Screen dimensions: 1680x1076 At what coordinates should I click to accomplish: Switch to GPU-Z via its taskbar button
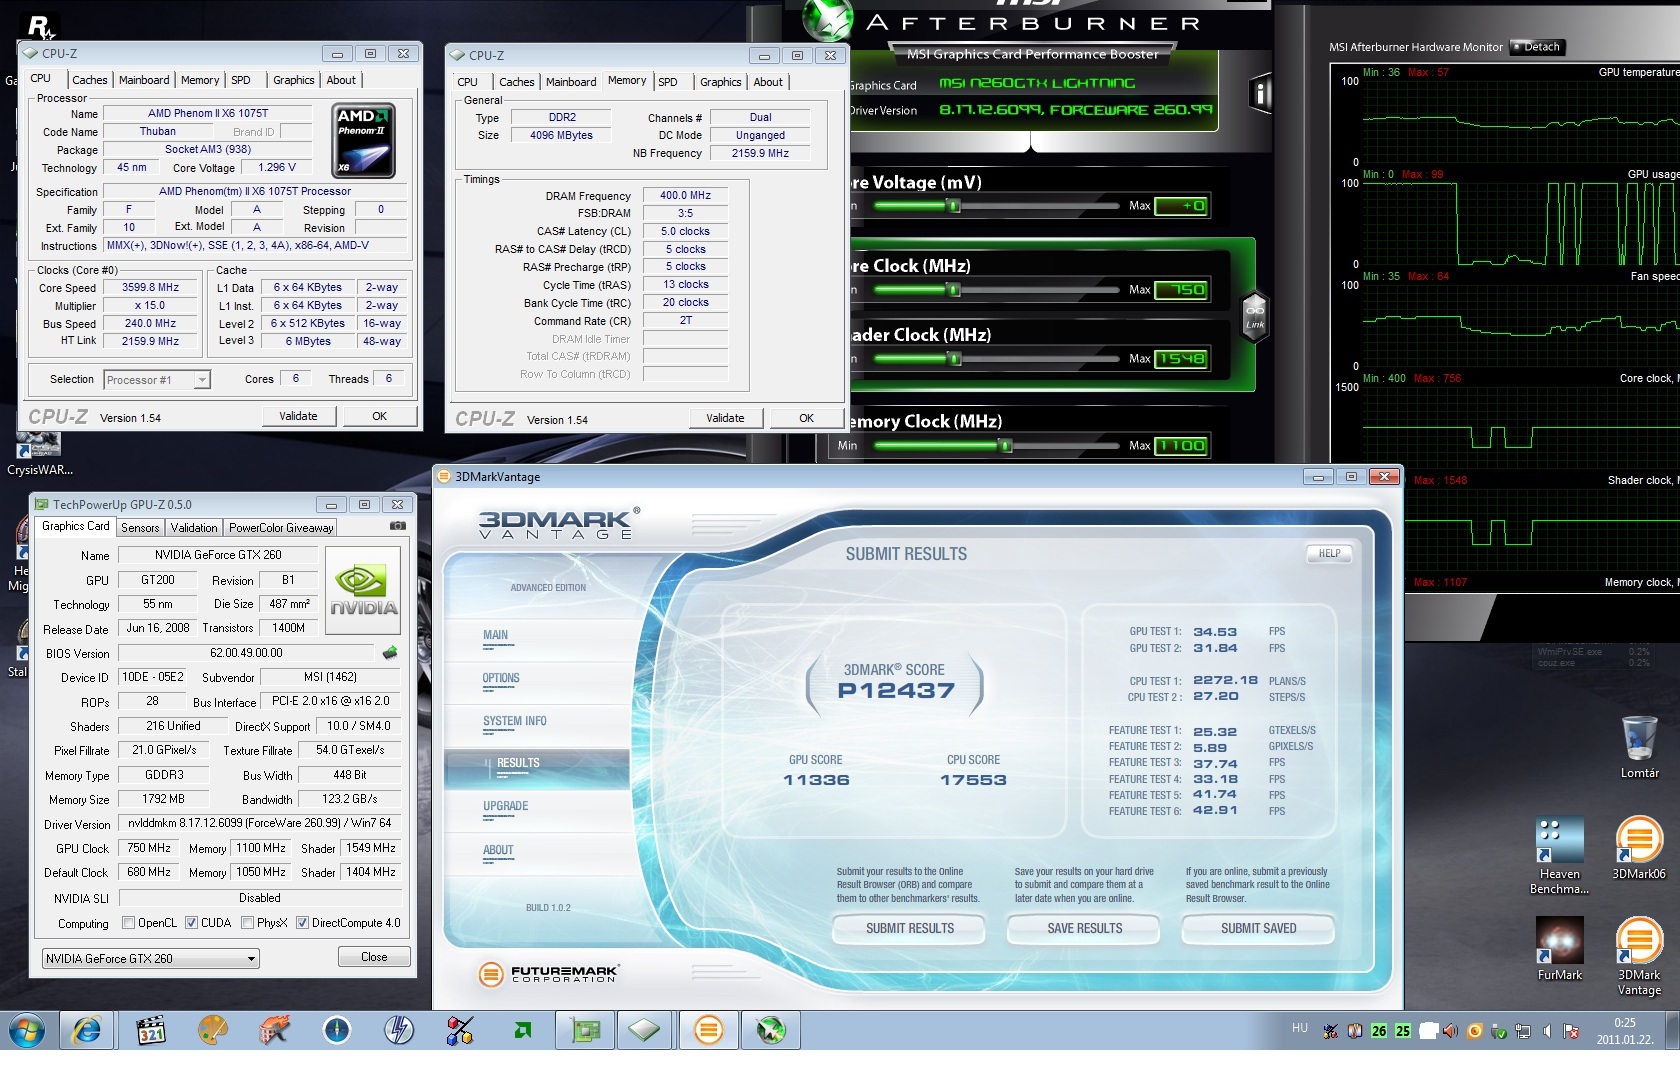(584, 1030)
